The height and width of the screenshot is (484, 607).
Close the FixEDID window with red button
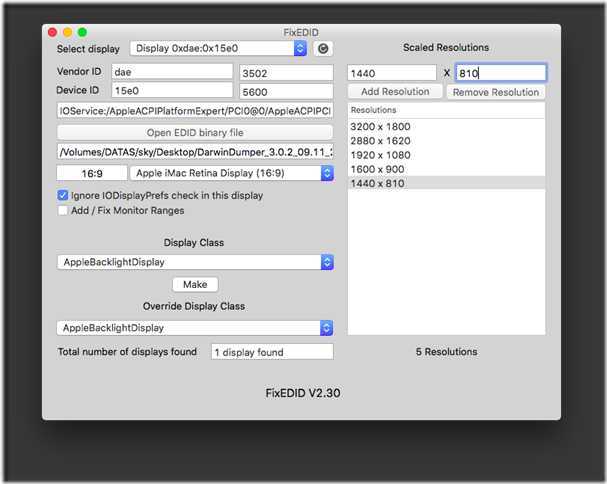53,33
